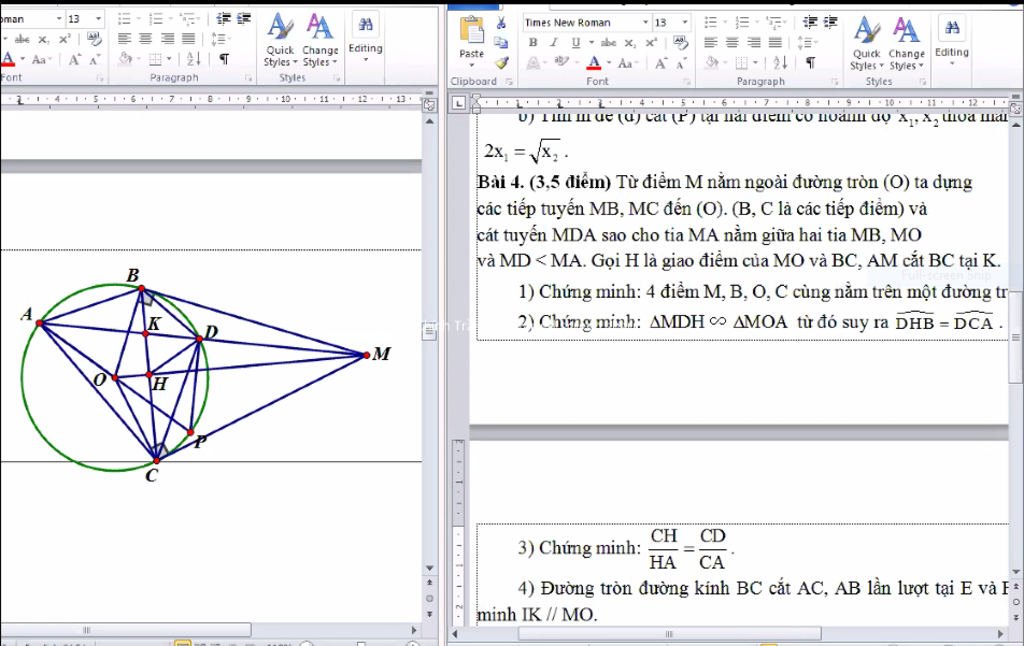Justify text in left window
Image resolution: width=1024 pixels, height=646 pixels.
(189, 39)
